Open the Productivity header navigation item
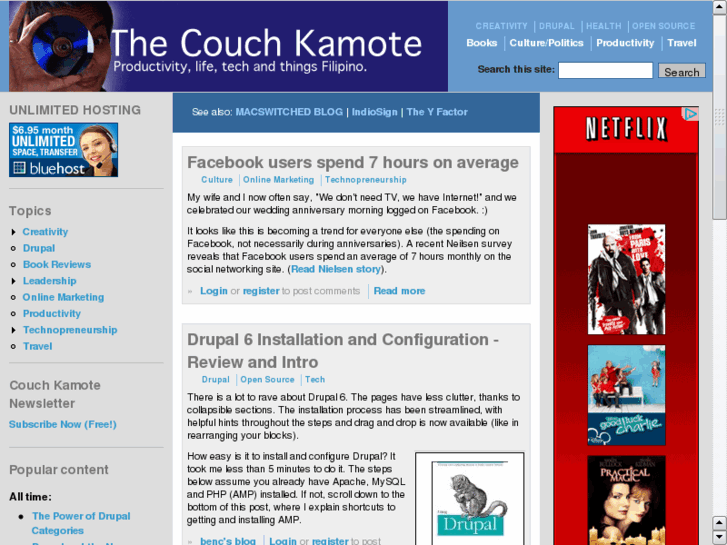727x545 pixels. [x=625, y=43]
